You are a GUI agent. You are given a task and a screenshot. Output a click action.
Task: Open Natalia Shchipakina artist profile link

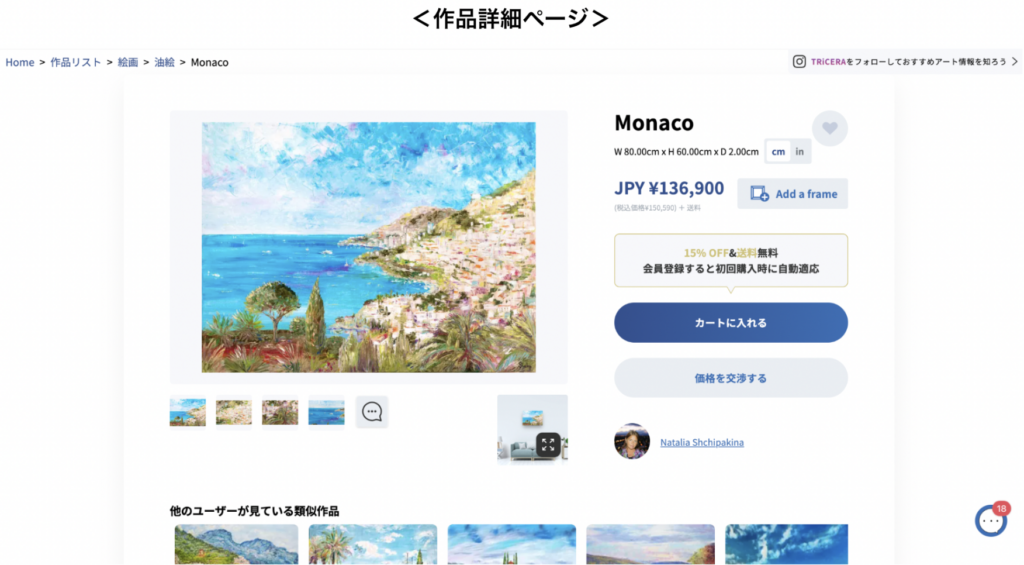point(701,442)
